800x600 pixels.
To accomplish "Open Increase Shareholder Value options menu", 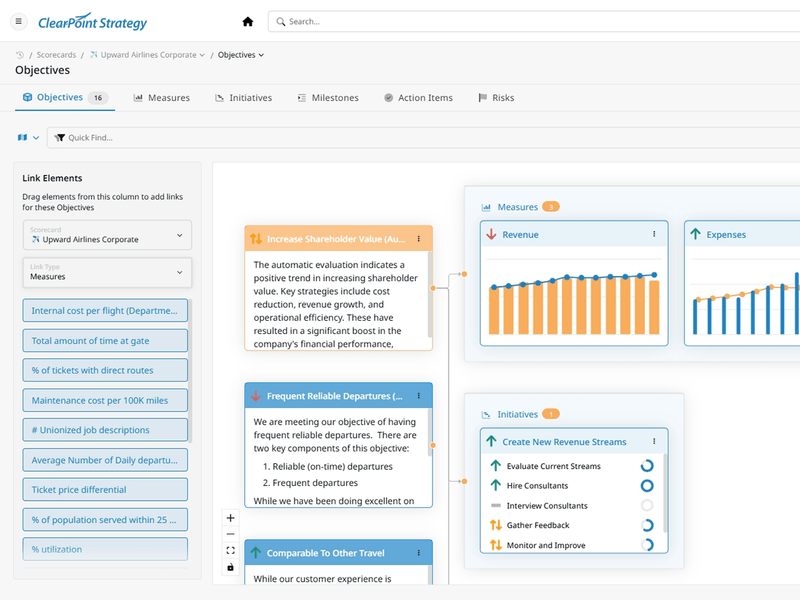I will (419, 239).
